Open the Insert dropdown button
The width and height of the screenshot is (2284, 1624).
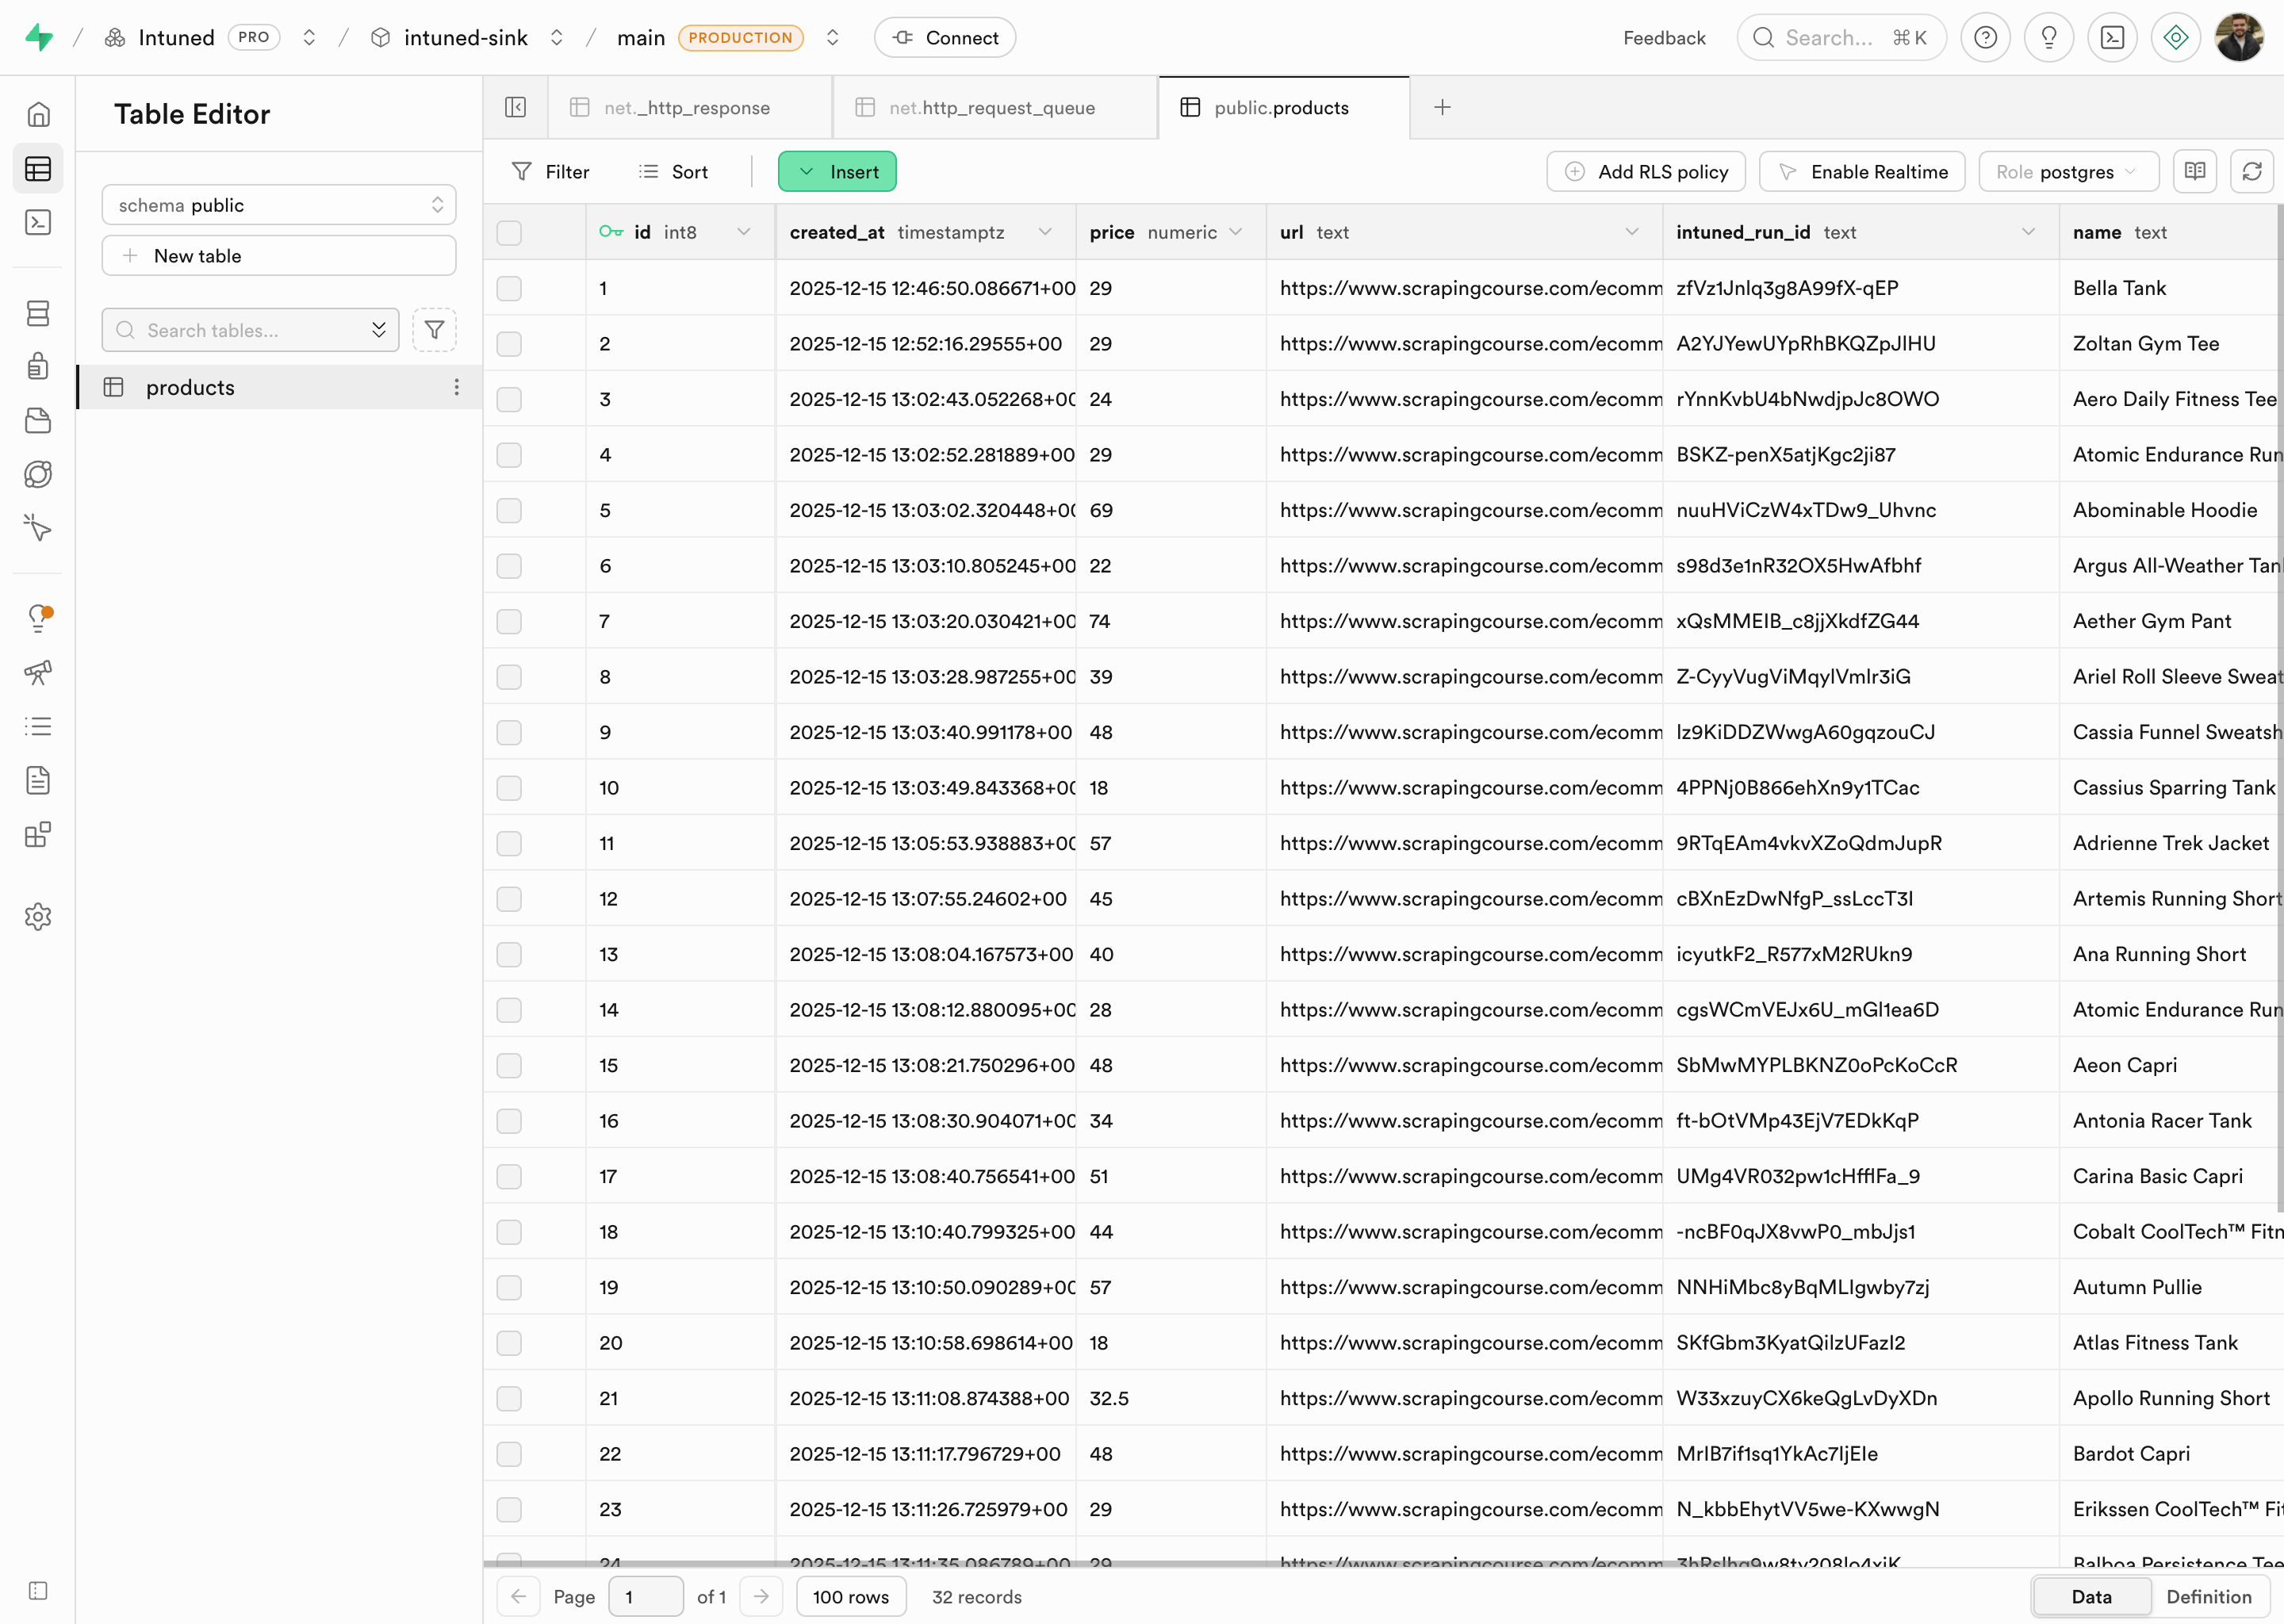coord(837,171)
